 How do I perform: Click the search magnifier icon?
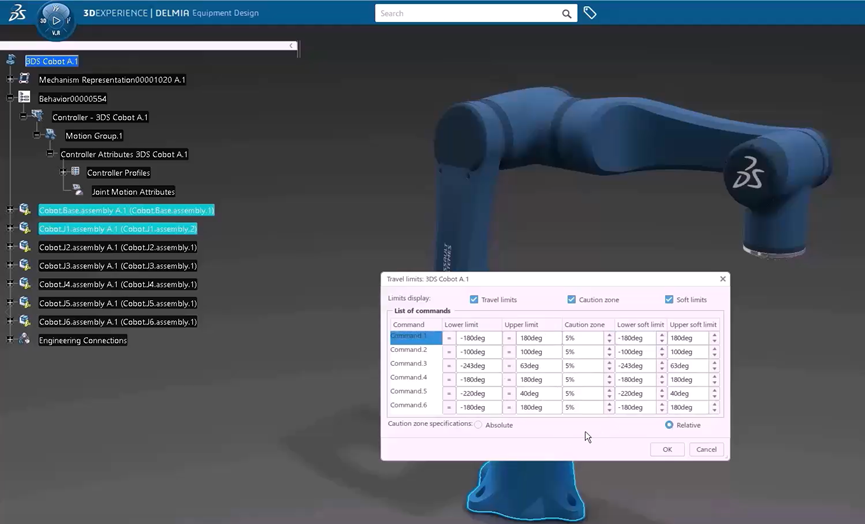pyautogui.click(x=567, y=14)
